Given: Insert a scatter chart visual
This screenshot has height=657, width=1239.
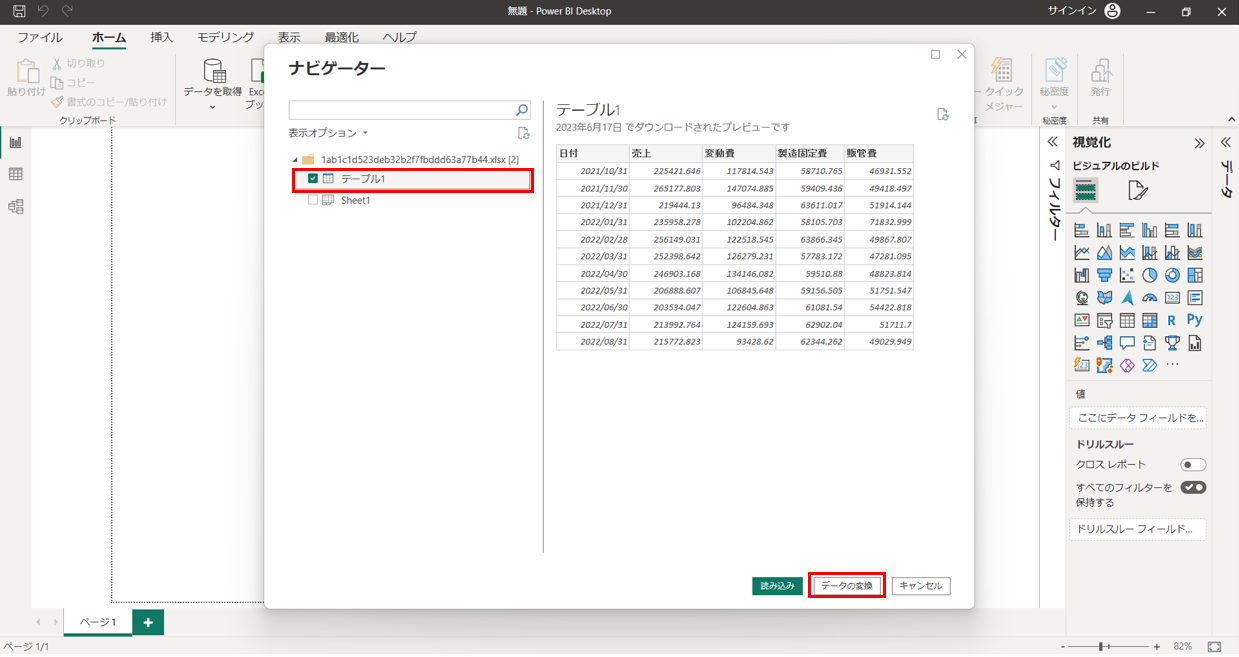Looking at the screenshot, I should click(1127, 275).
